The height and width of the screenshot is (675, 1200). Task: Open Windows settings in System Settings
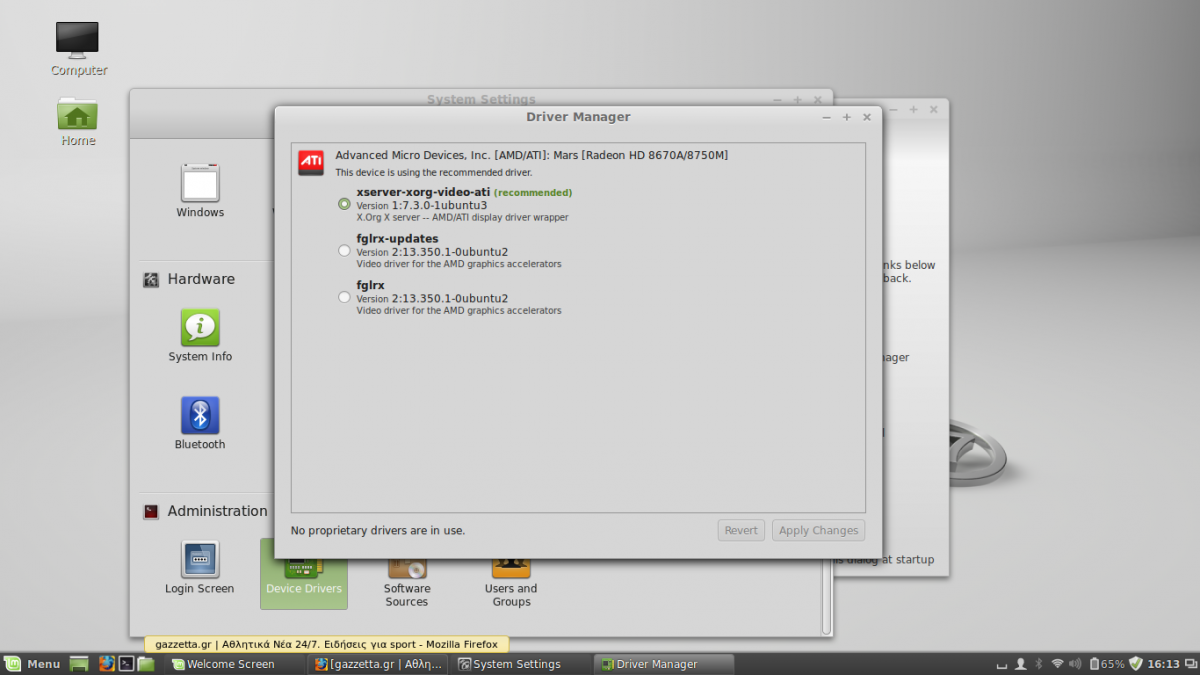(200, 191)
